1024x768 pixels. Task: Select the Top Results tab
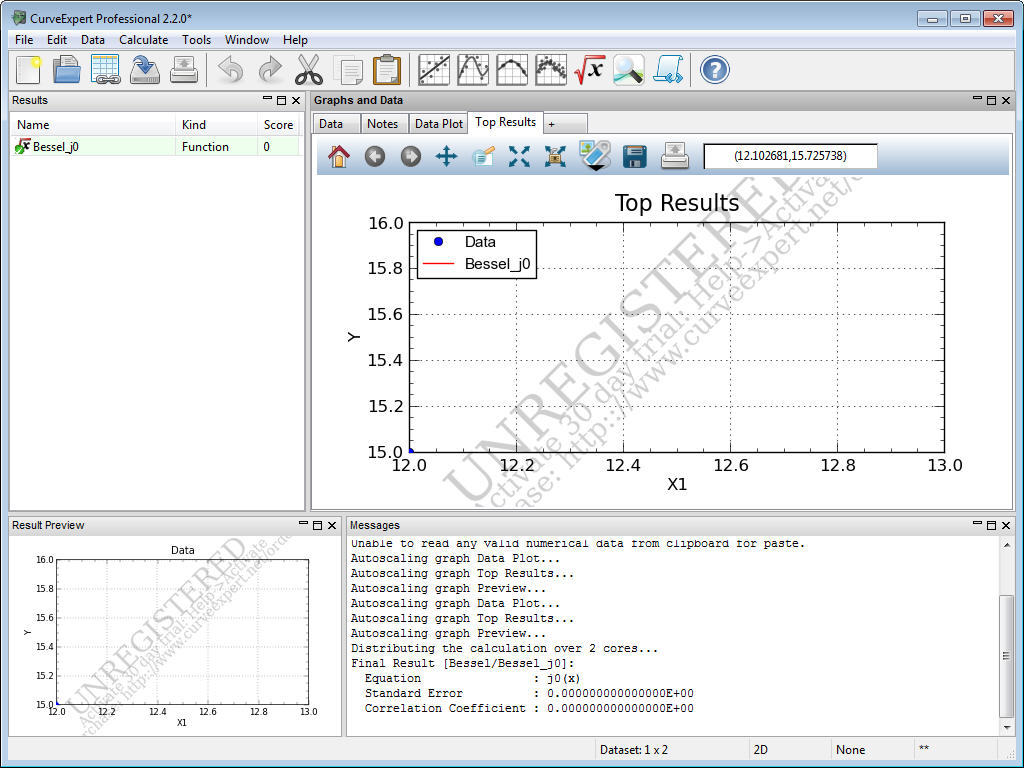click(505, 122)
